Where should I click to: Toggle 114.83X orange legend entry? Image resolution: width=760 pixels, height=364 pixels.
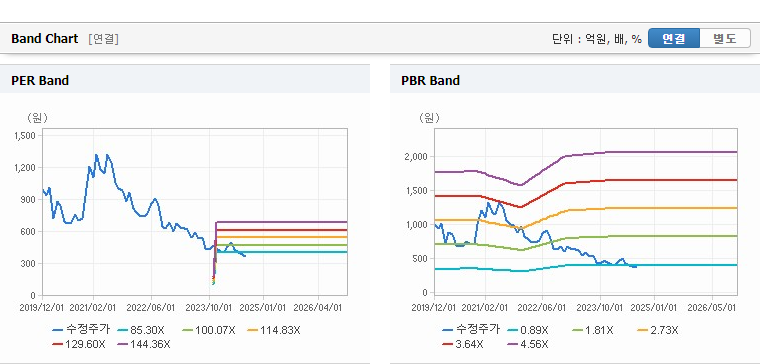(274, 330)
